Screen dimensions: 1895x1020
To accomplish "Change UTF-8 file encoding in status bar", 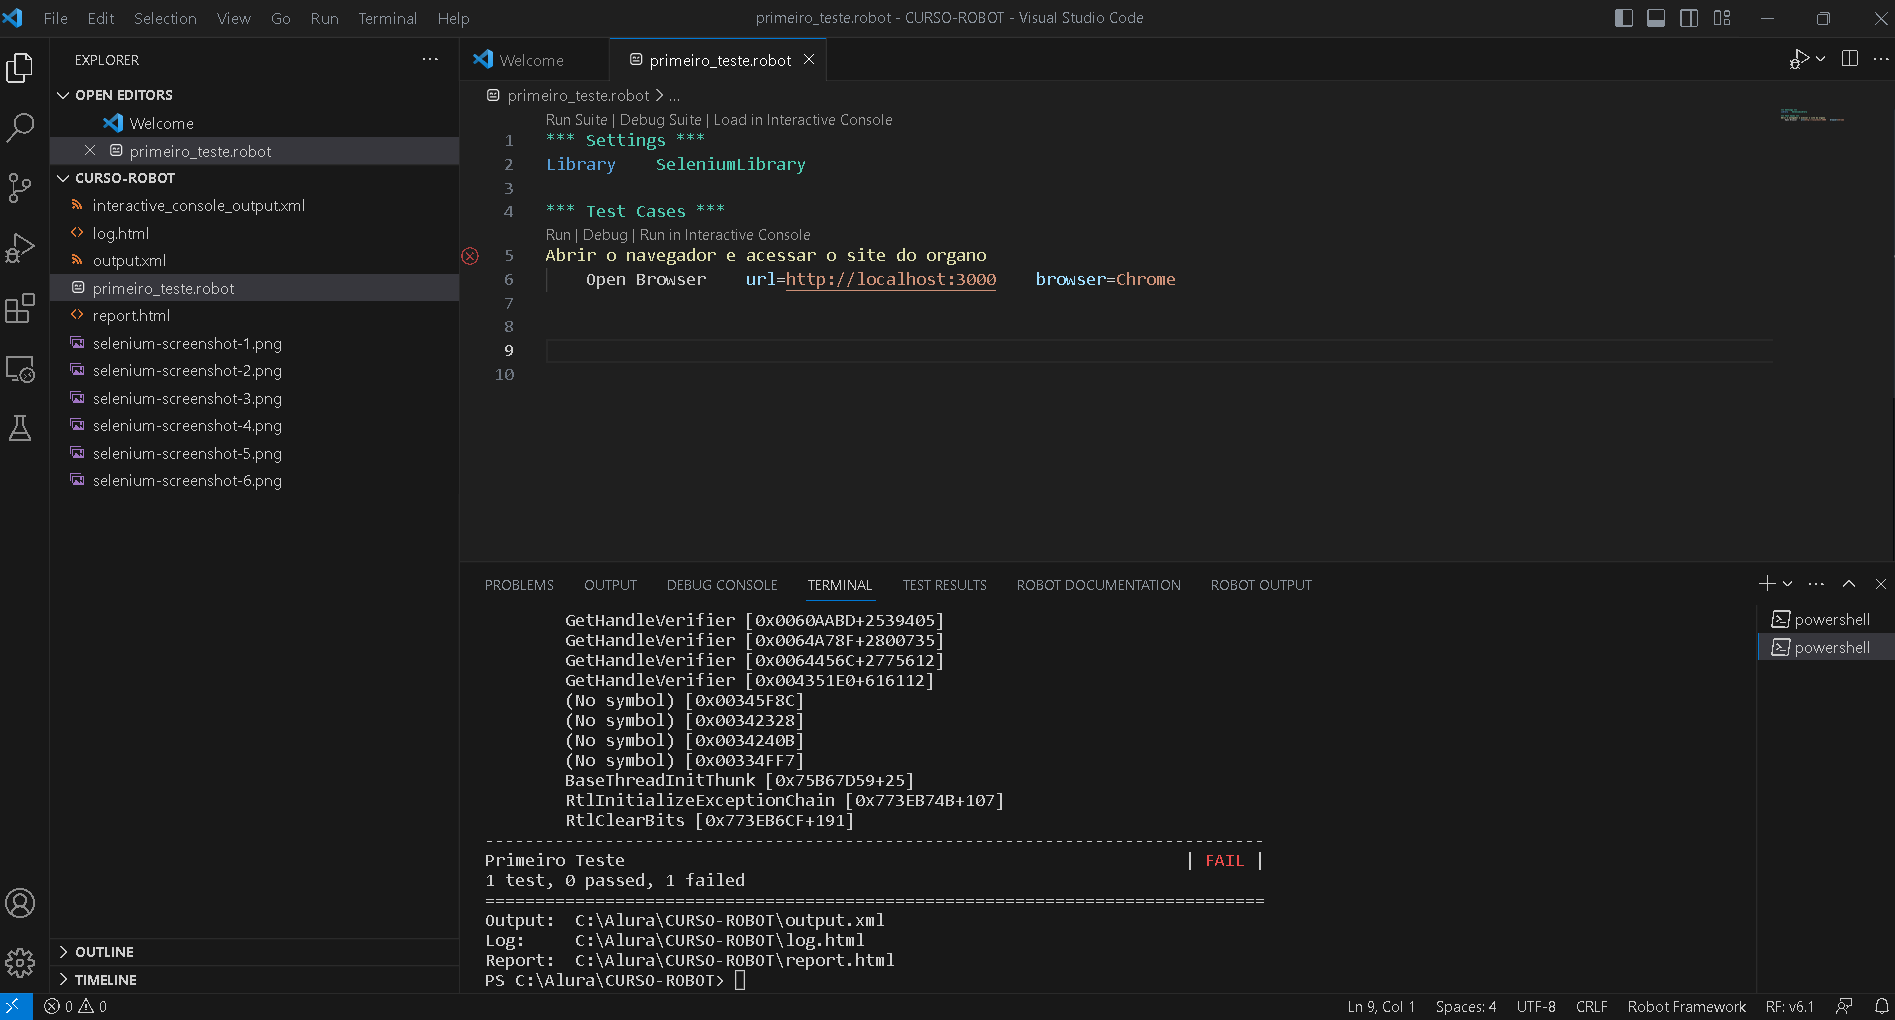I will [1536, 1006].
